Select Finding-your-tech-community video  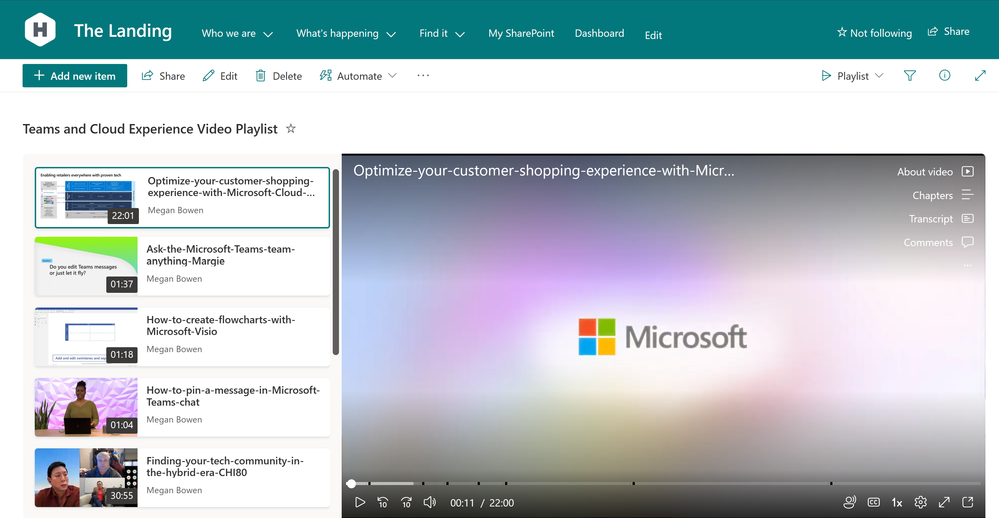click(182, 478)
